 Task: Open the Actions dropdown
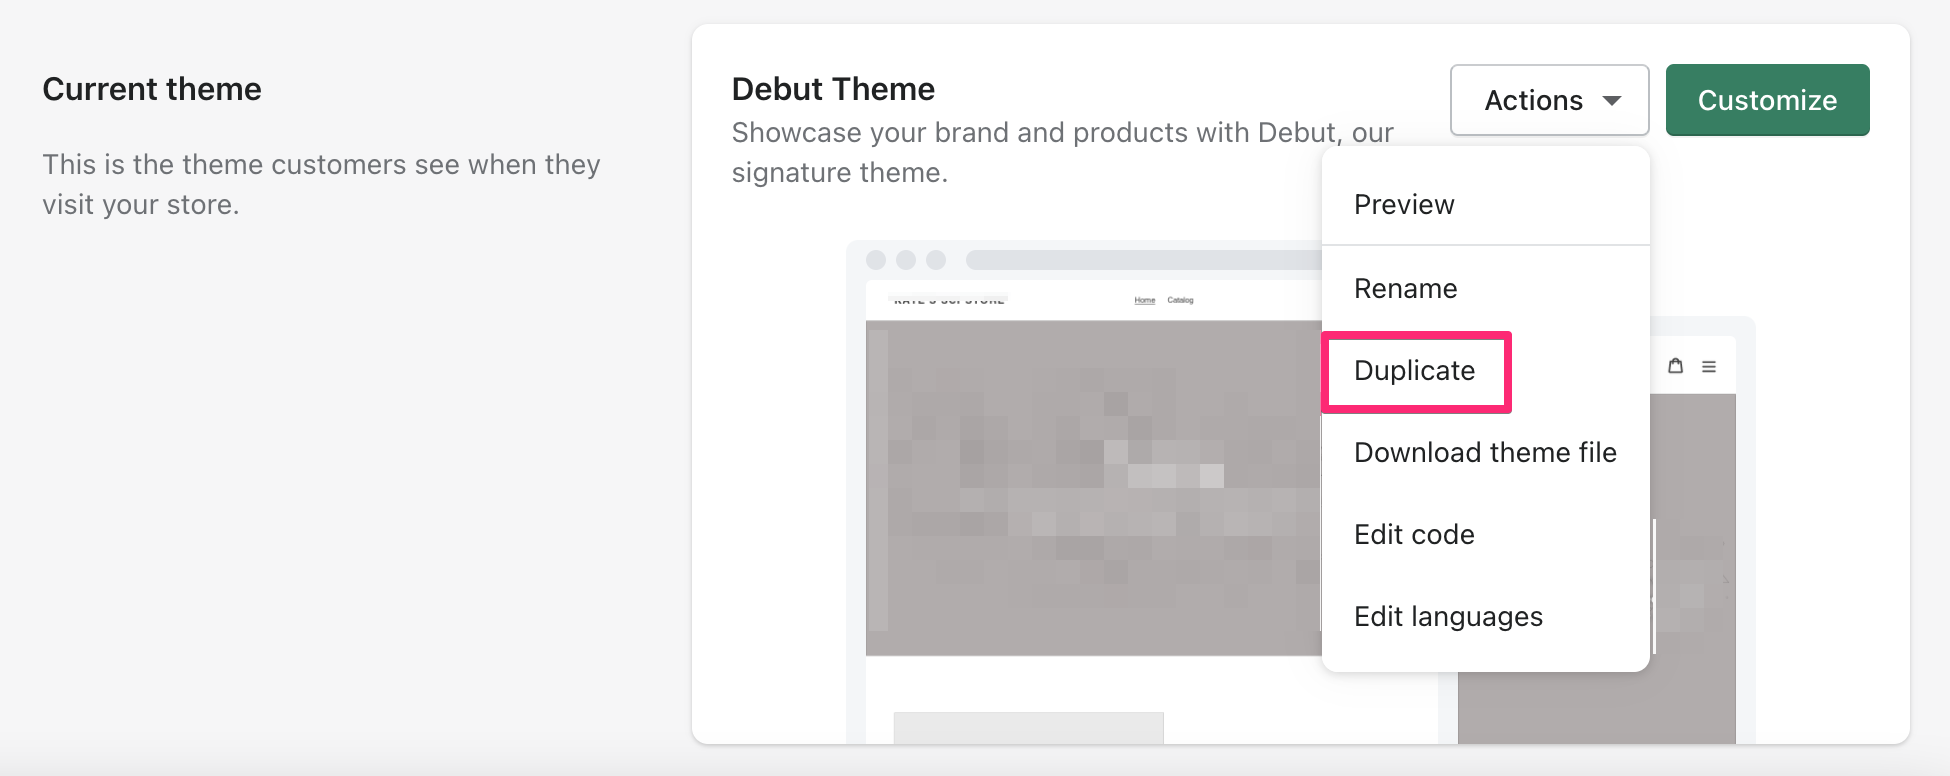[x=1549, y=100]
